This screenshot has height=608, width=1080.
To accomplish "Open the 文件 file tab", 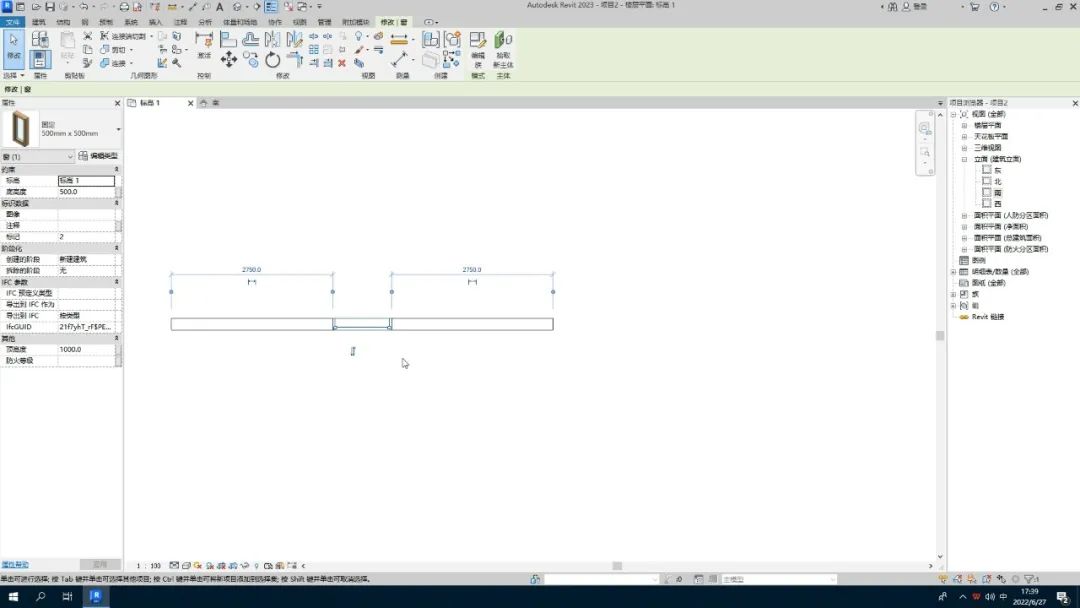I will [x=12, y=22].
